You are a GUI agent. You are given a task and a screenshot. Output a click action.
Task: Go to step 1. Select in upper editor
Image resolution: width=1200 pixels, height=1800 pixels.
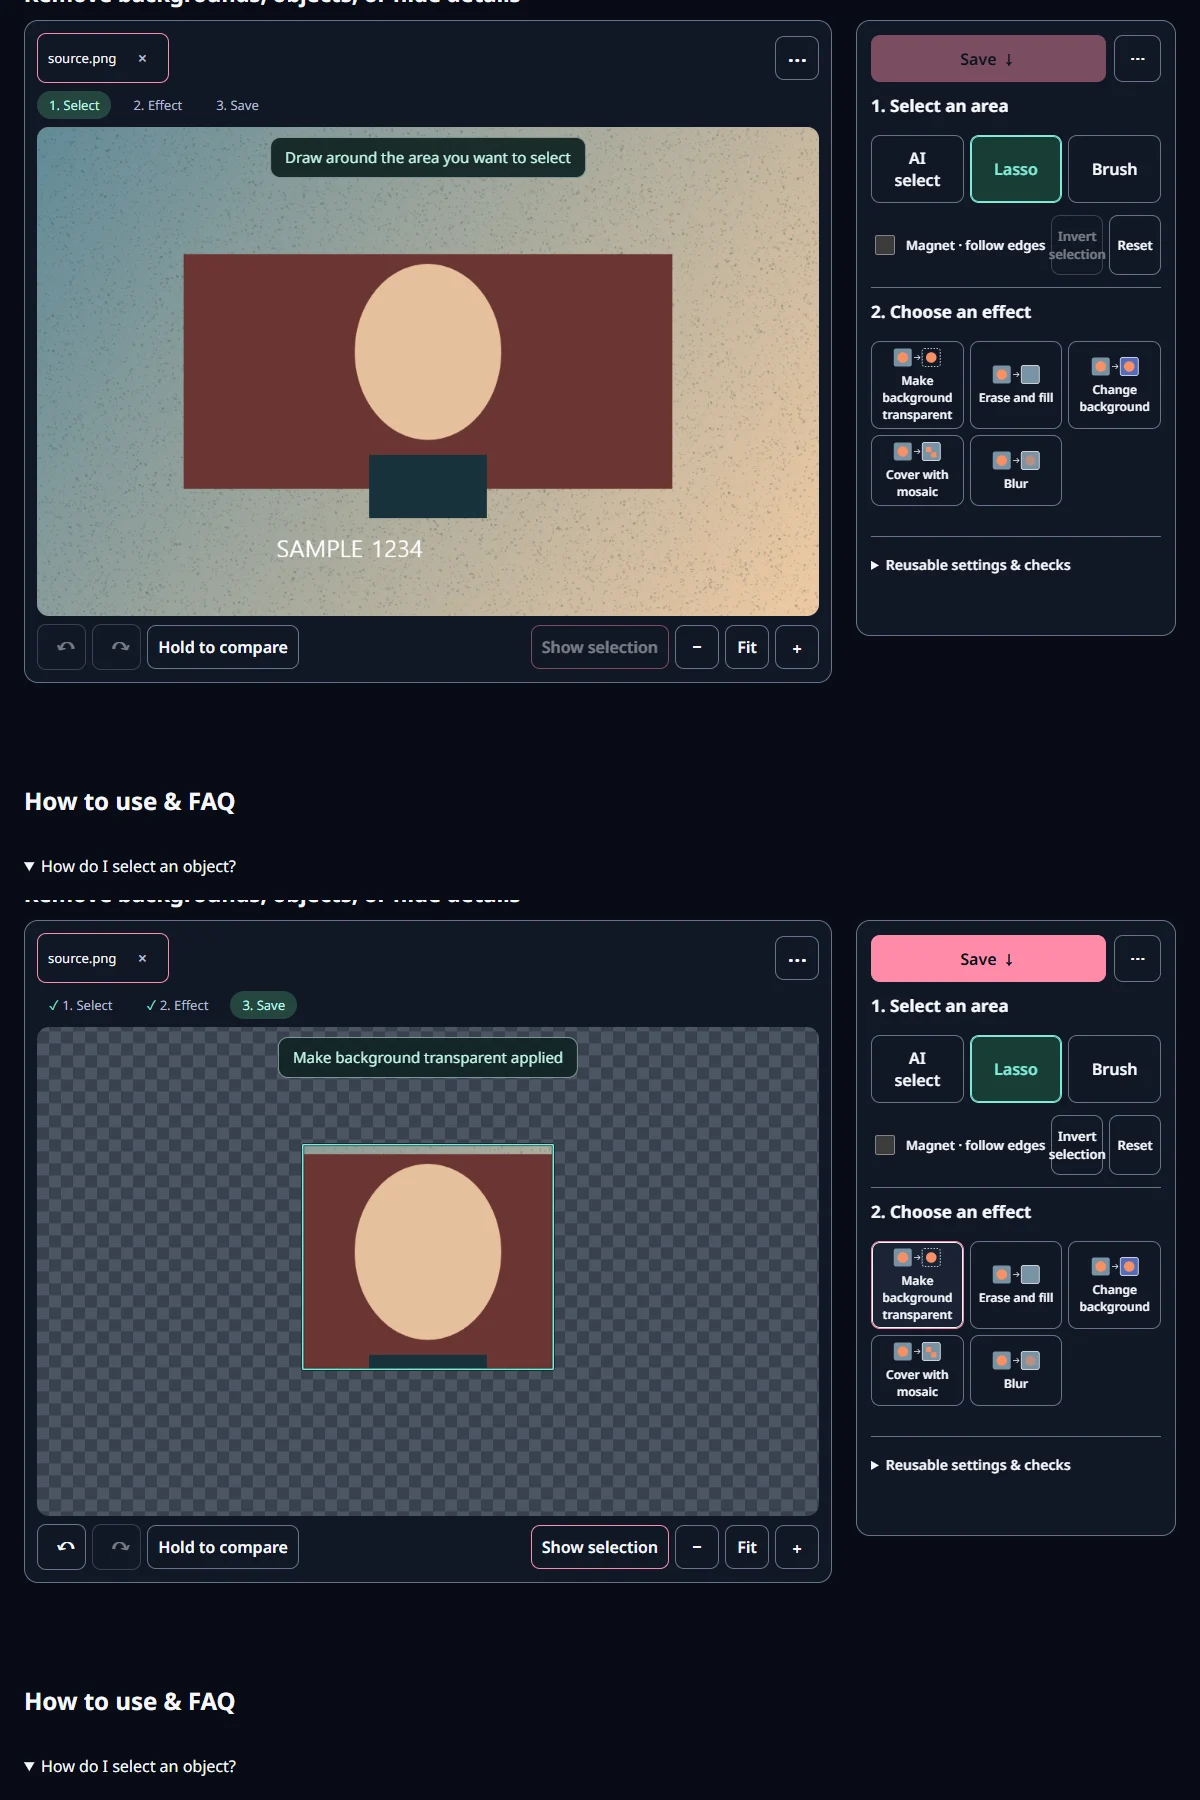(x=74, y=105)
